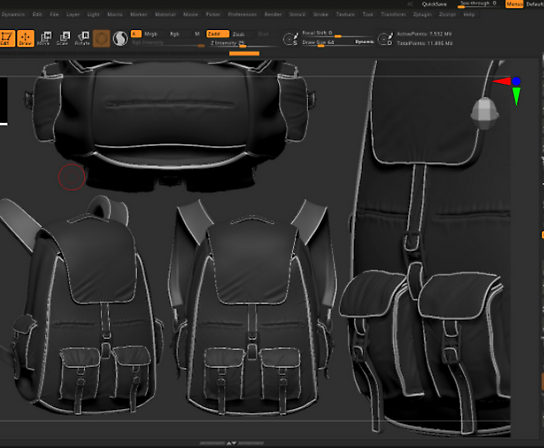Click the QuickSave button
The image size is (544, 448).
434,4
